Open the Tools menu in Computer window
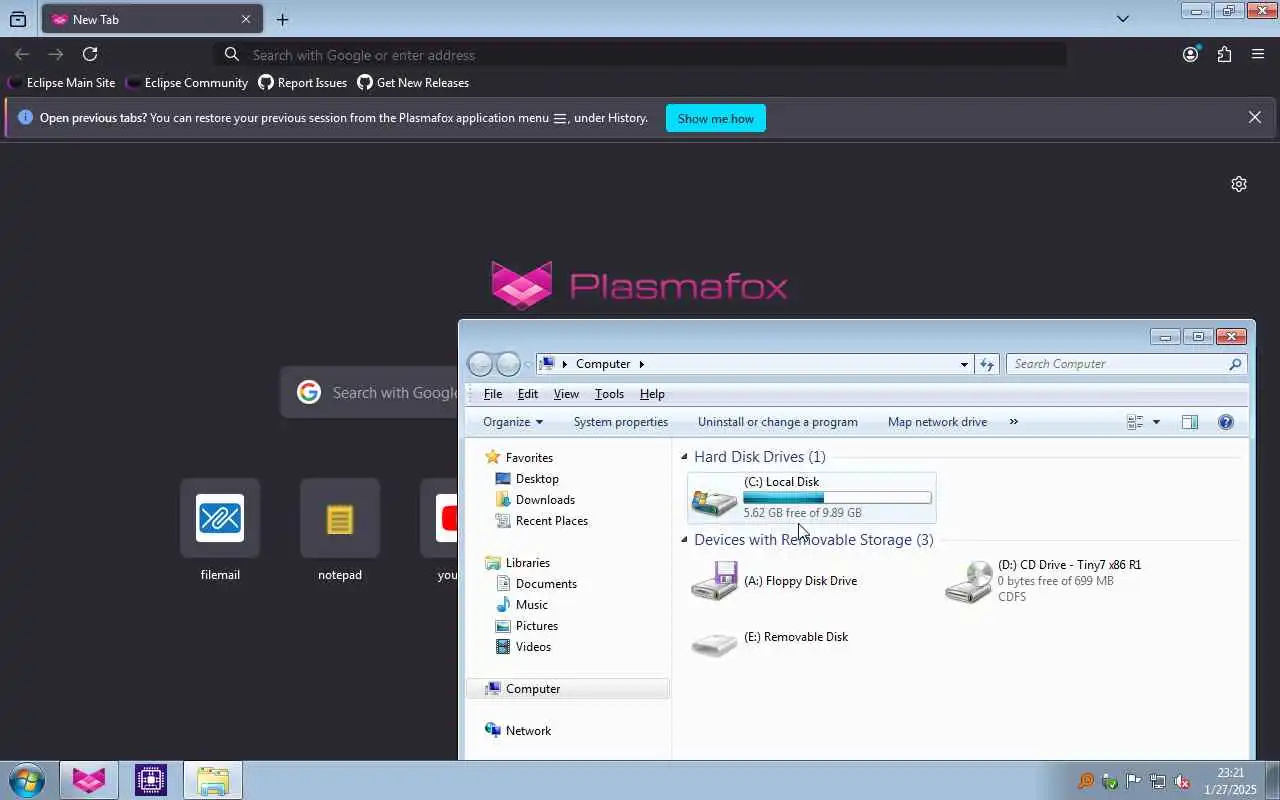The width and height of the screenshot is (1280, 800). coord(609,394)
